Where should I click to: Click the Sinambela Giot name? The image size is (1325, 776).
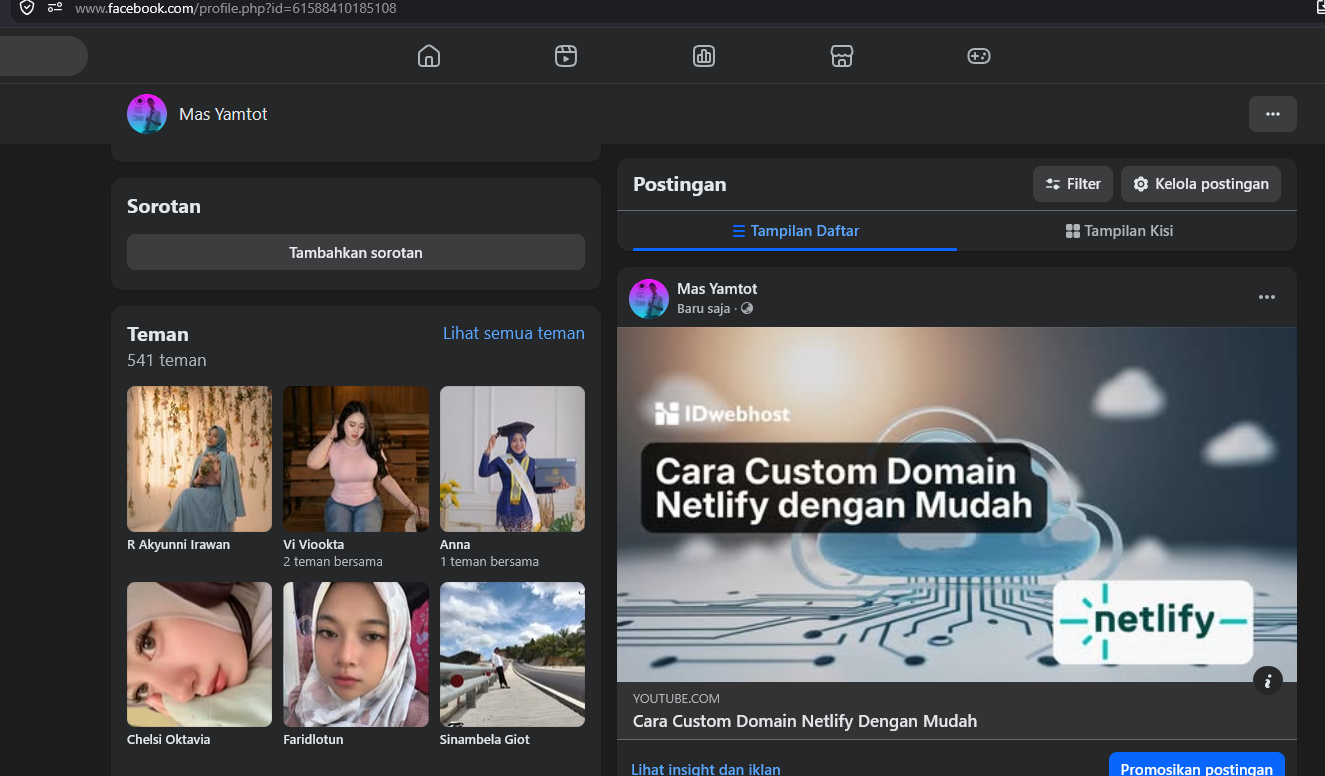485,740
